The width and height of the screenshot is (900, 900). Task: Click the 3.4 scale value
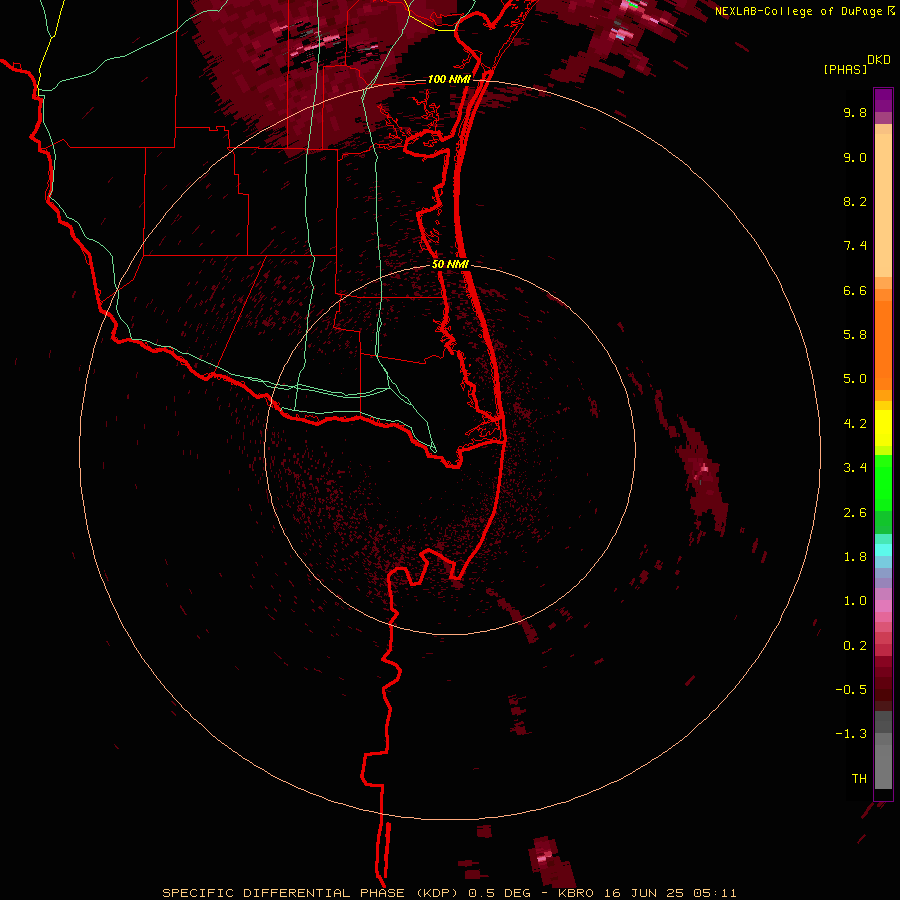pos(855,468)
